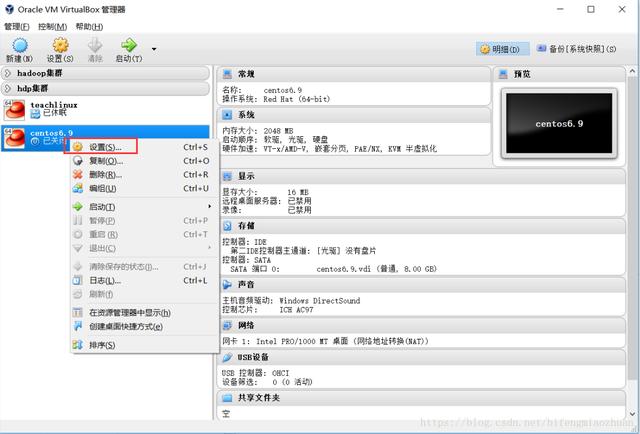The width and height of the screenshot is (640, 434).
Task: Click the details pane scroll-up arrow
Action: (x=632, y=71)
